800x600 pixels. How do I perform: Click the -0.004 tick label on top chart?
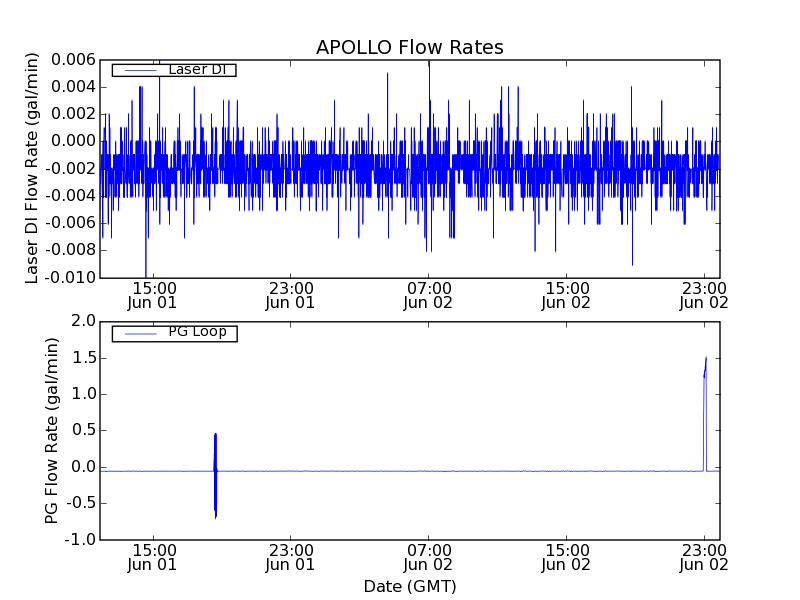click(70, 195)
